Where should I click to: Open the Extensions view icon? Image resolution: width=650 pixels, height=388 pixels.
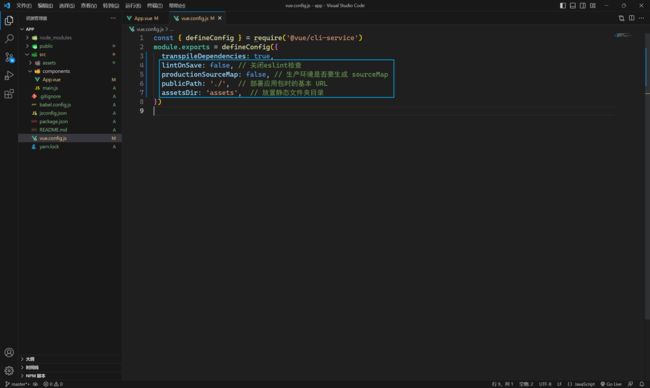(x=9, y=94)
